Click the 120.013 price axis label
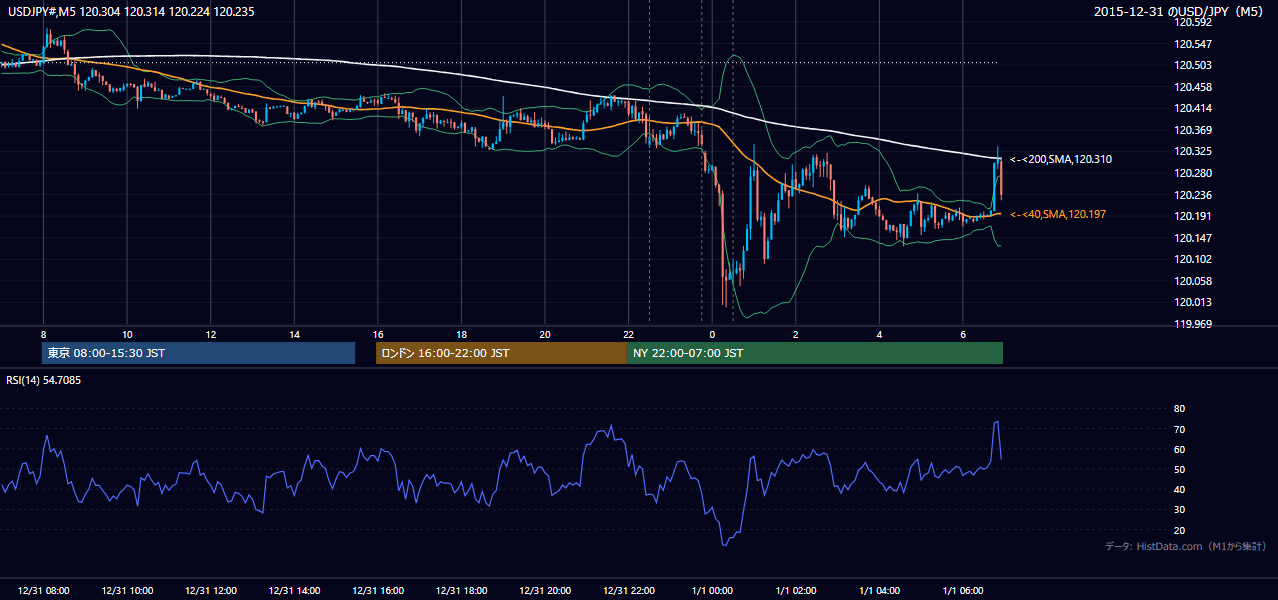Viewport: 1278px width, 600px height. [x=1194, y=302]
